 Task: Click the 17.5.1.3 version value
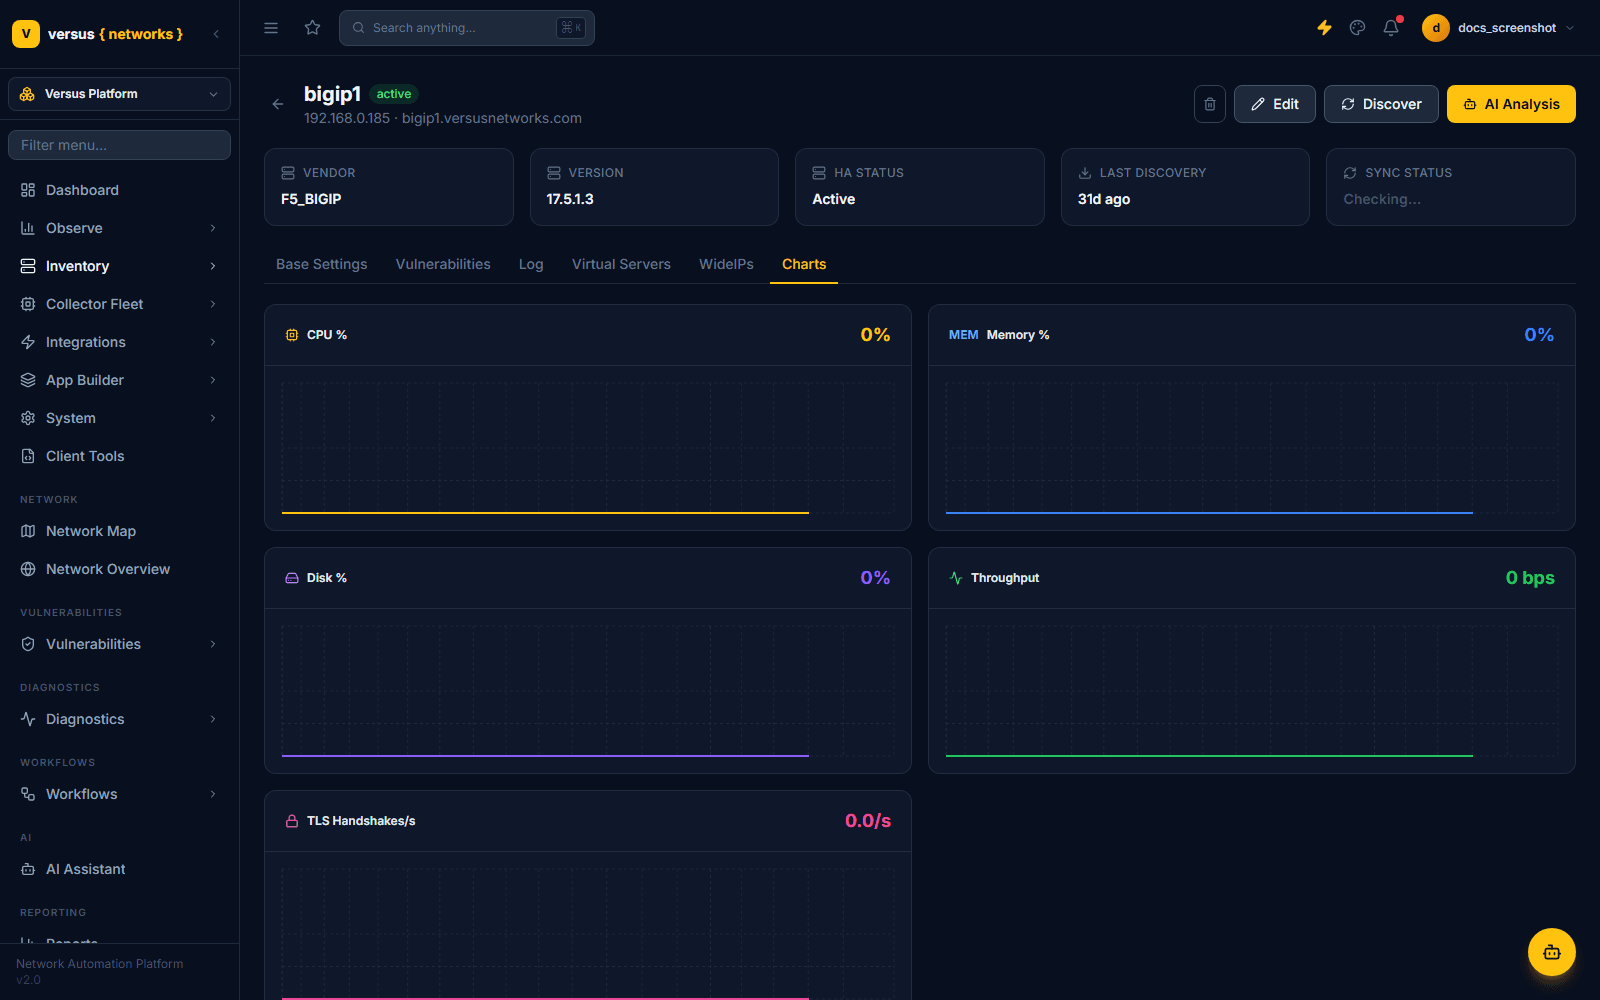click(x=570, y=199)
